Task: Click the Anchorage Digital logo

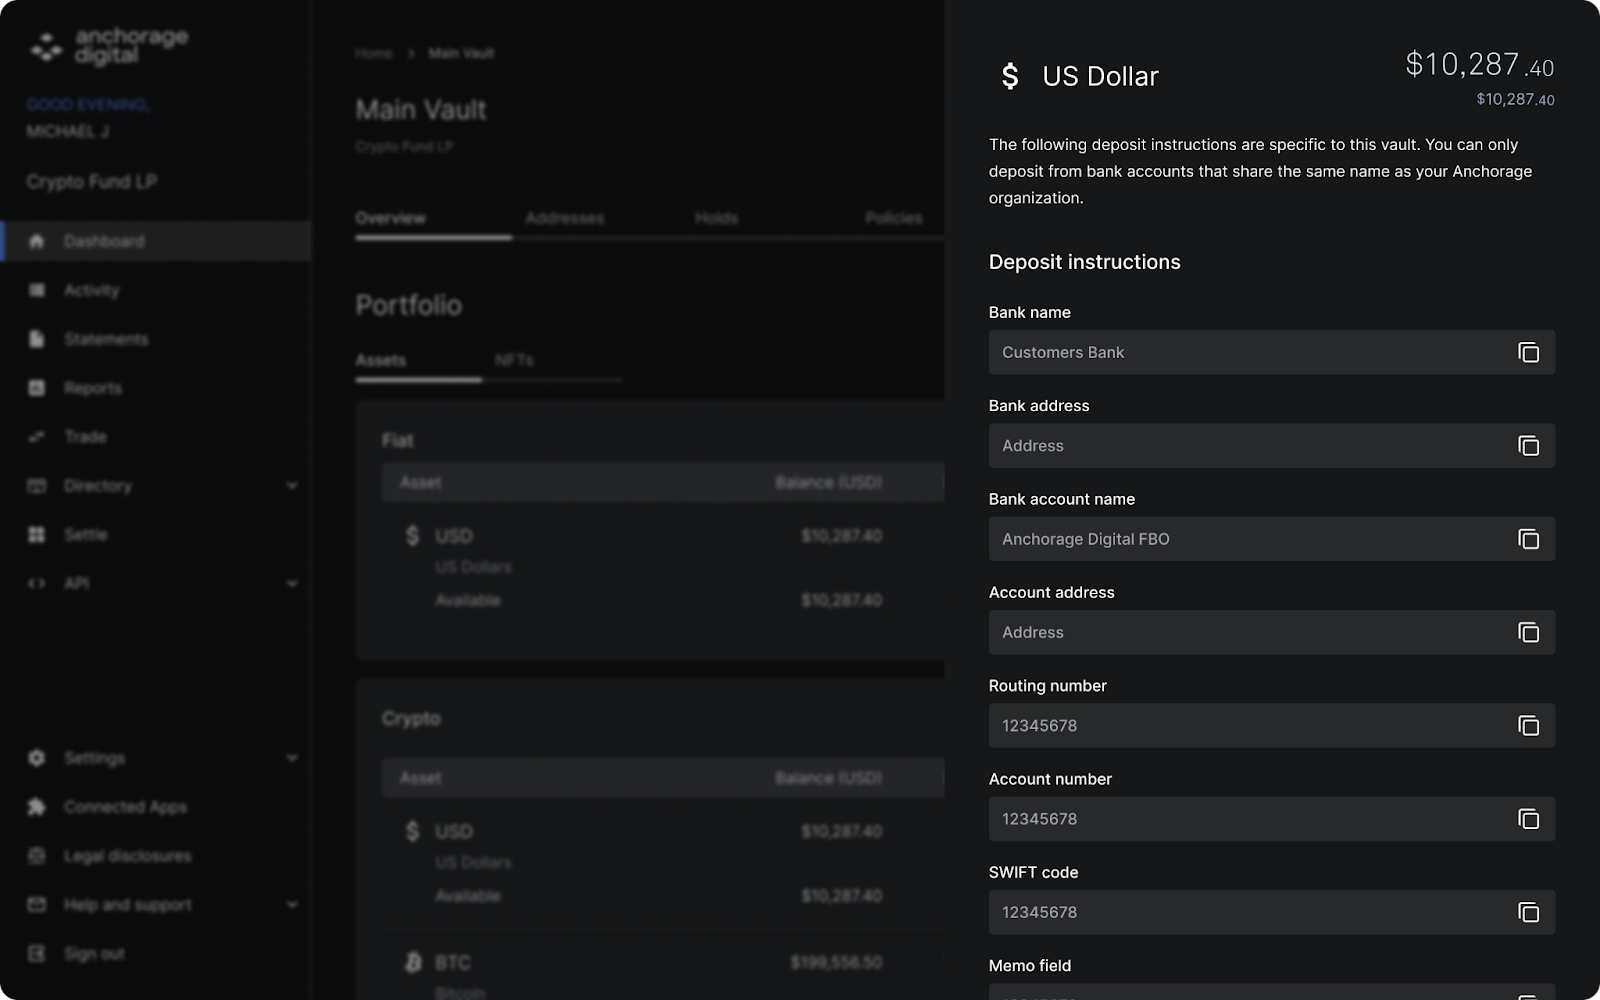Action: point(108,46)
